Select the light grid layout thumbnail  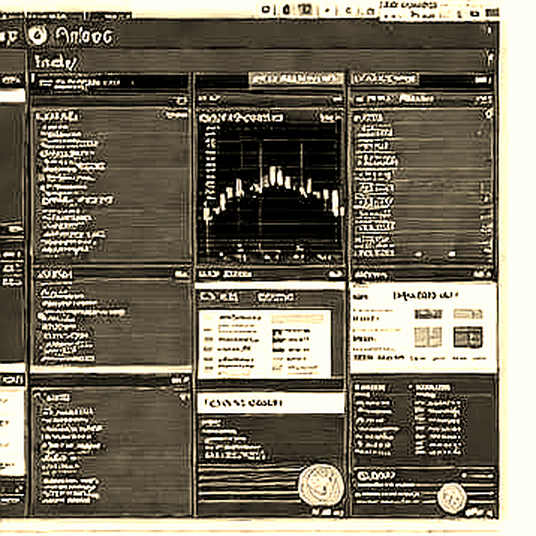[x=428, y=337]
